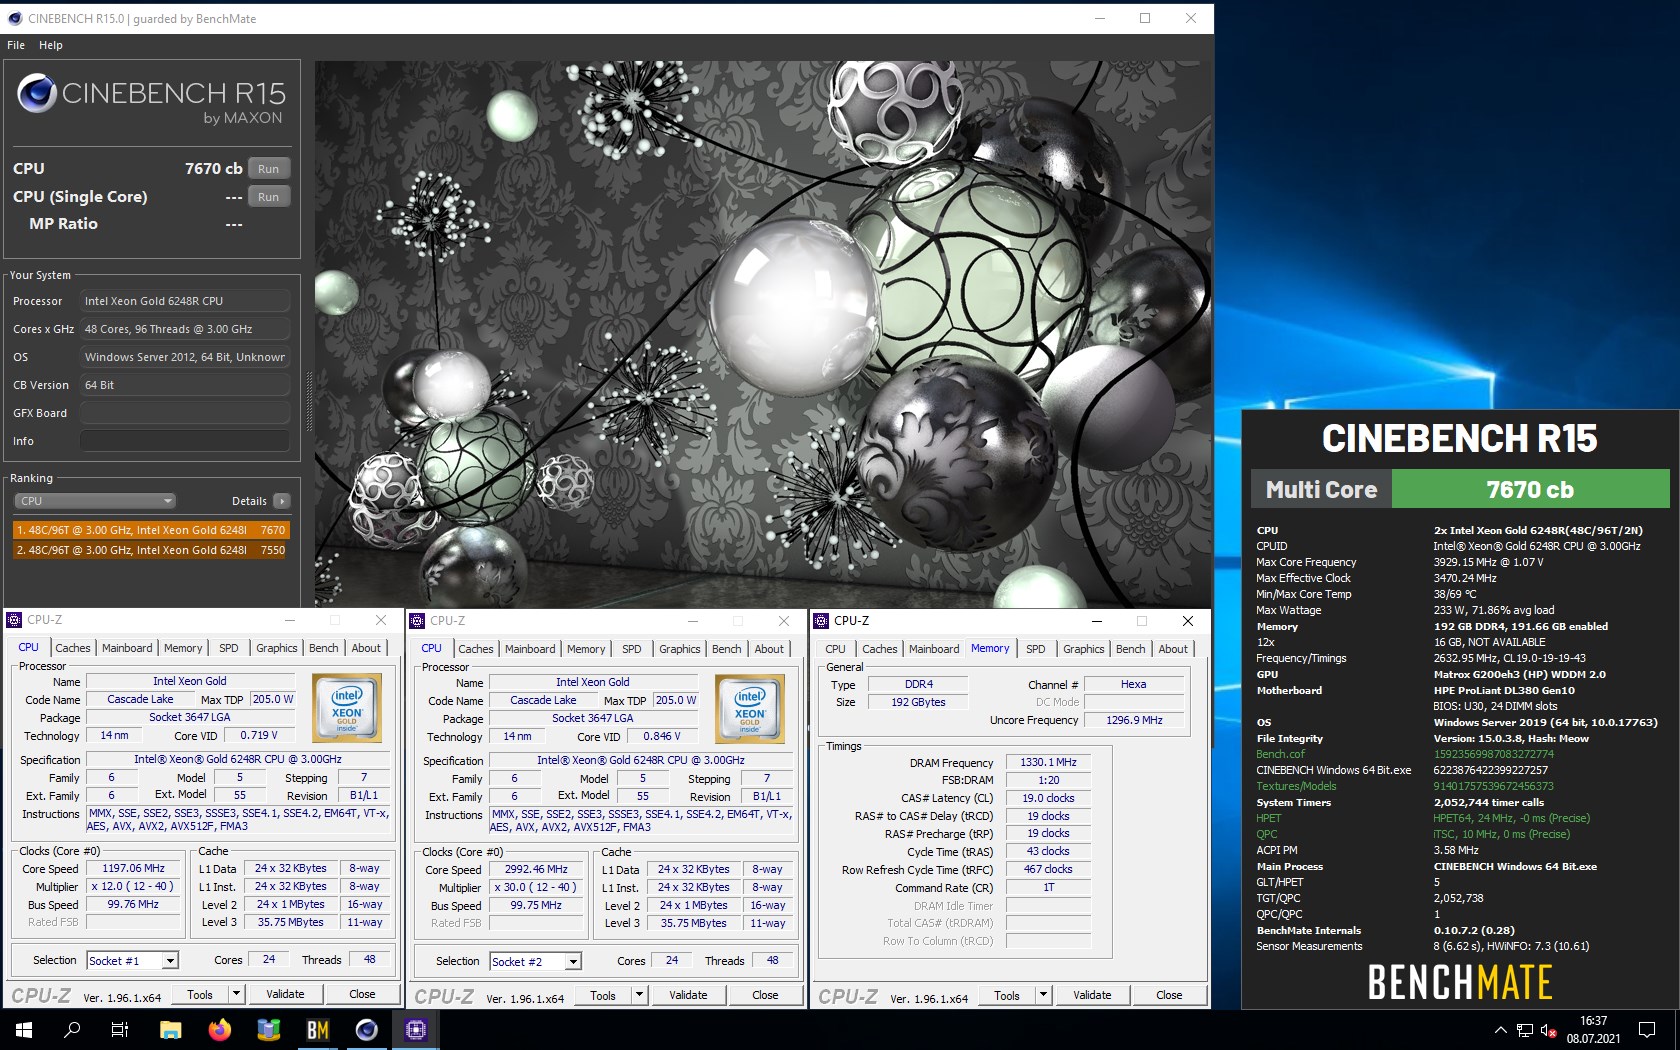This screenshot has height=1050, width=1680.
Task: Open File Explorer from taskbar
Action: click(x=170, y=1029)
